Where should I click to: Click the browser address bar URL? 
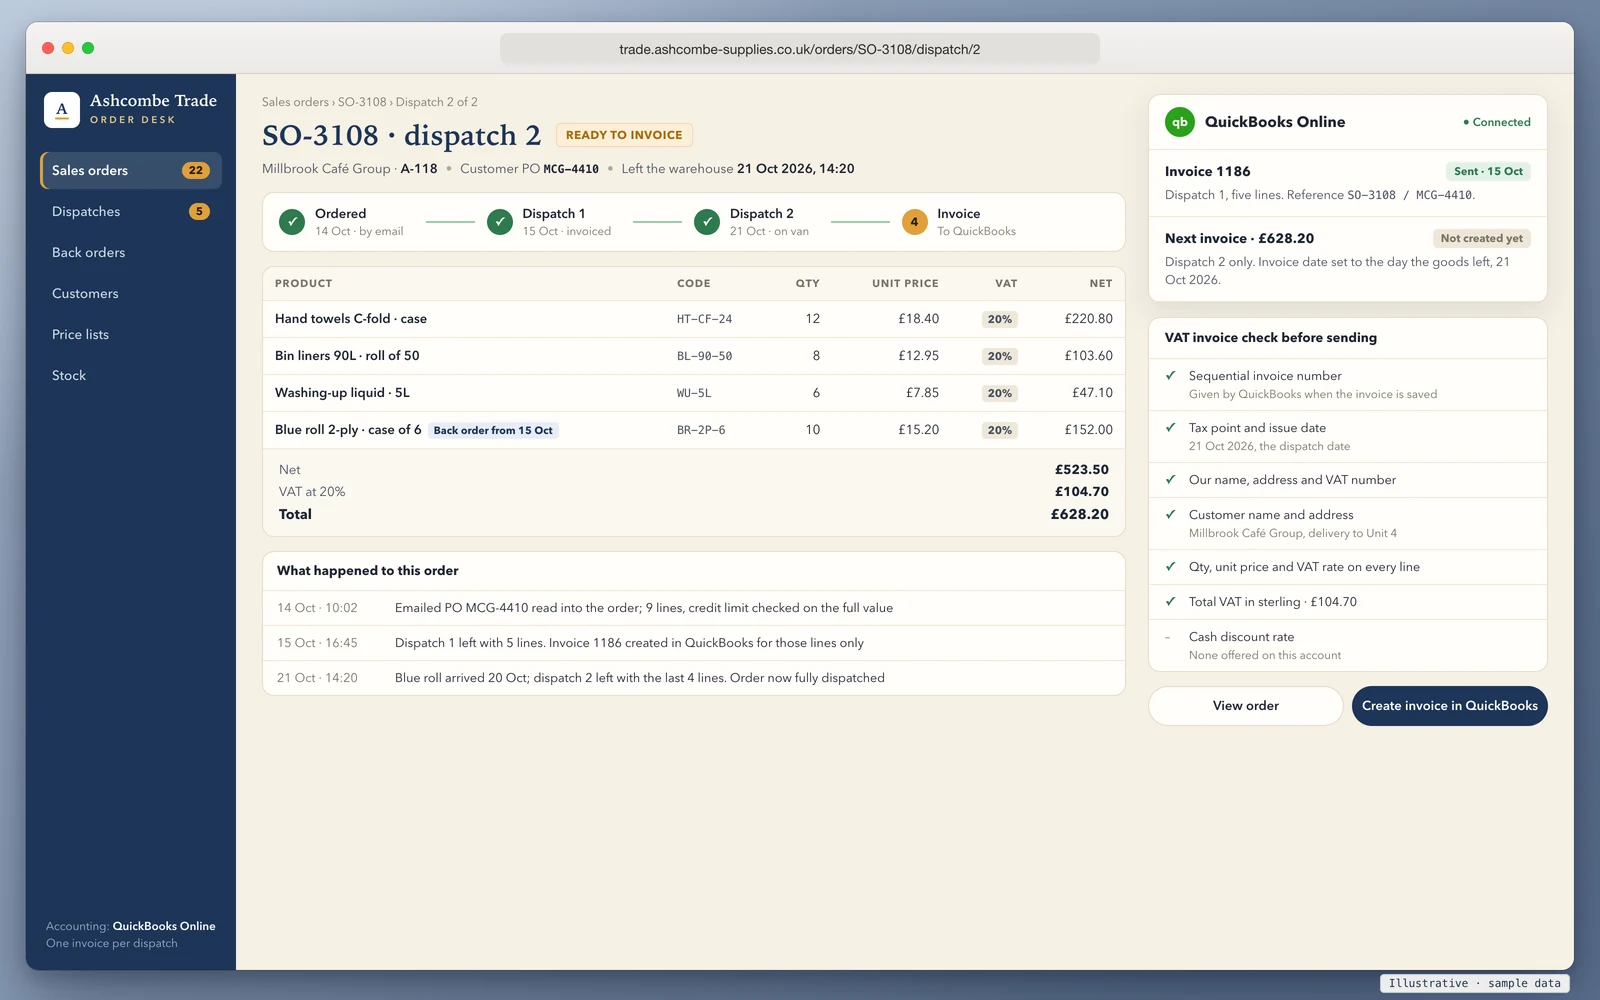(800, 49)
